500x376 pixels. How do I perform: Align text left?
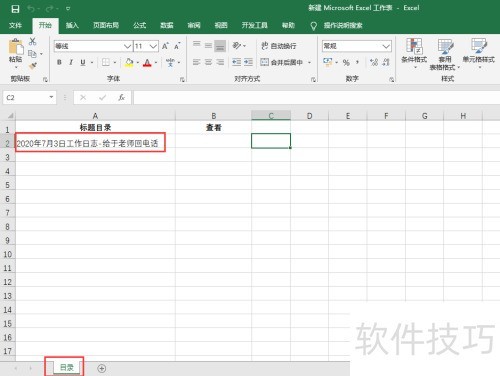(x=197, y=62)
